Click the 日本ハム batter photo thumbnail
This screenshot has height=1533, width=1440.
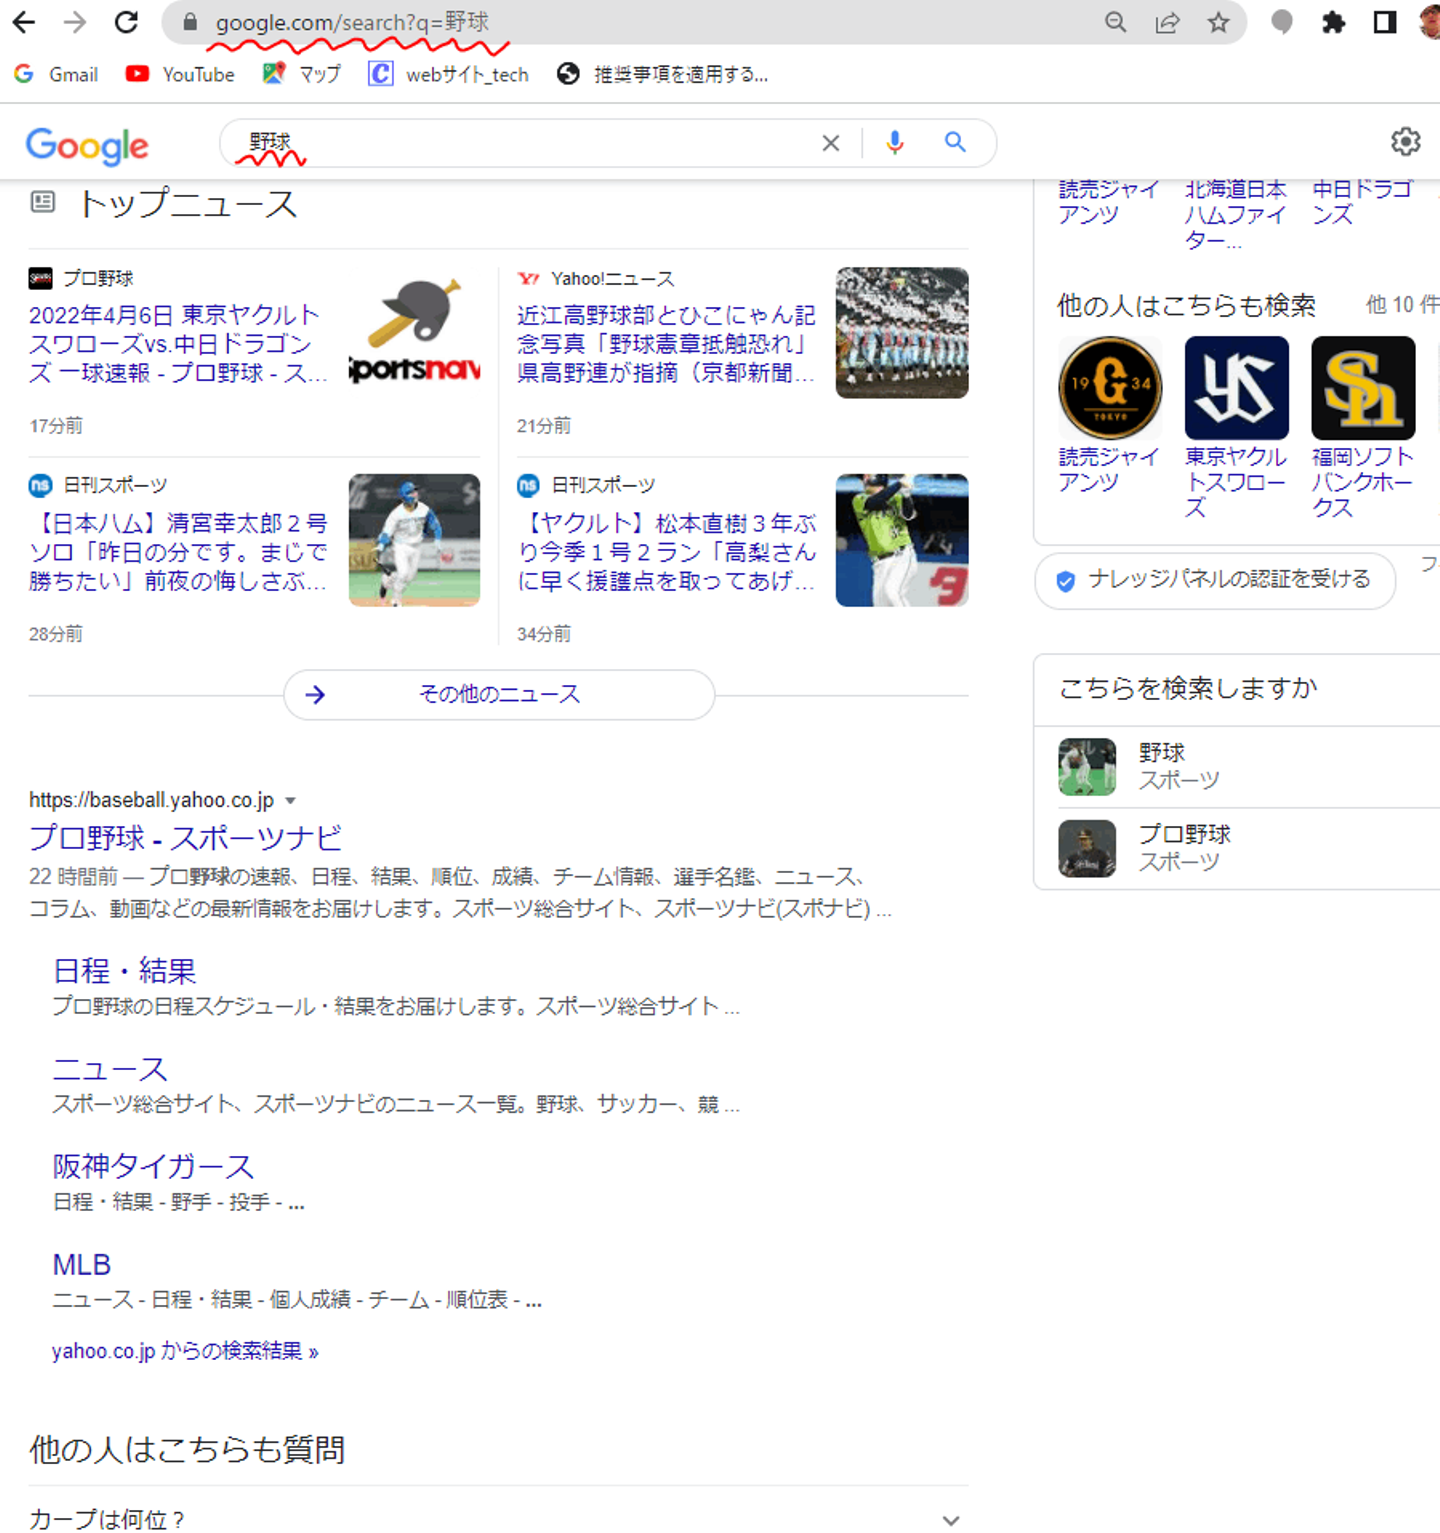click(414, 540)
